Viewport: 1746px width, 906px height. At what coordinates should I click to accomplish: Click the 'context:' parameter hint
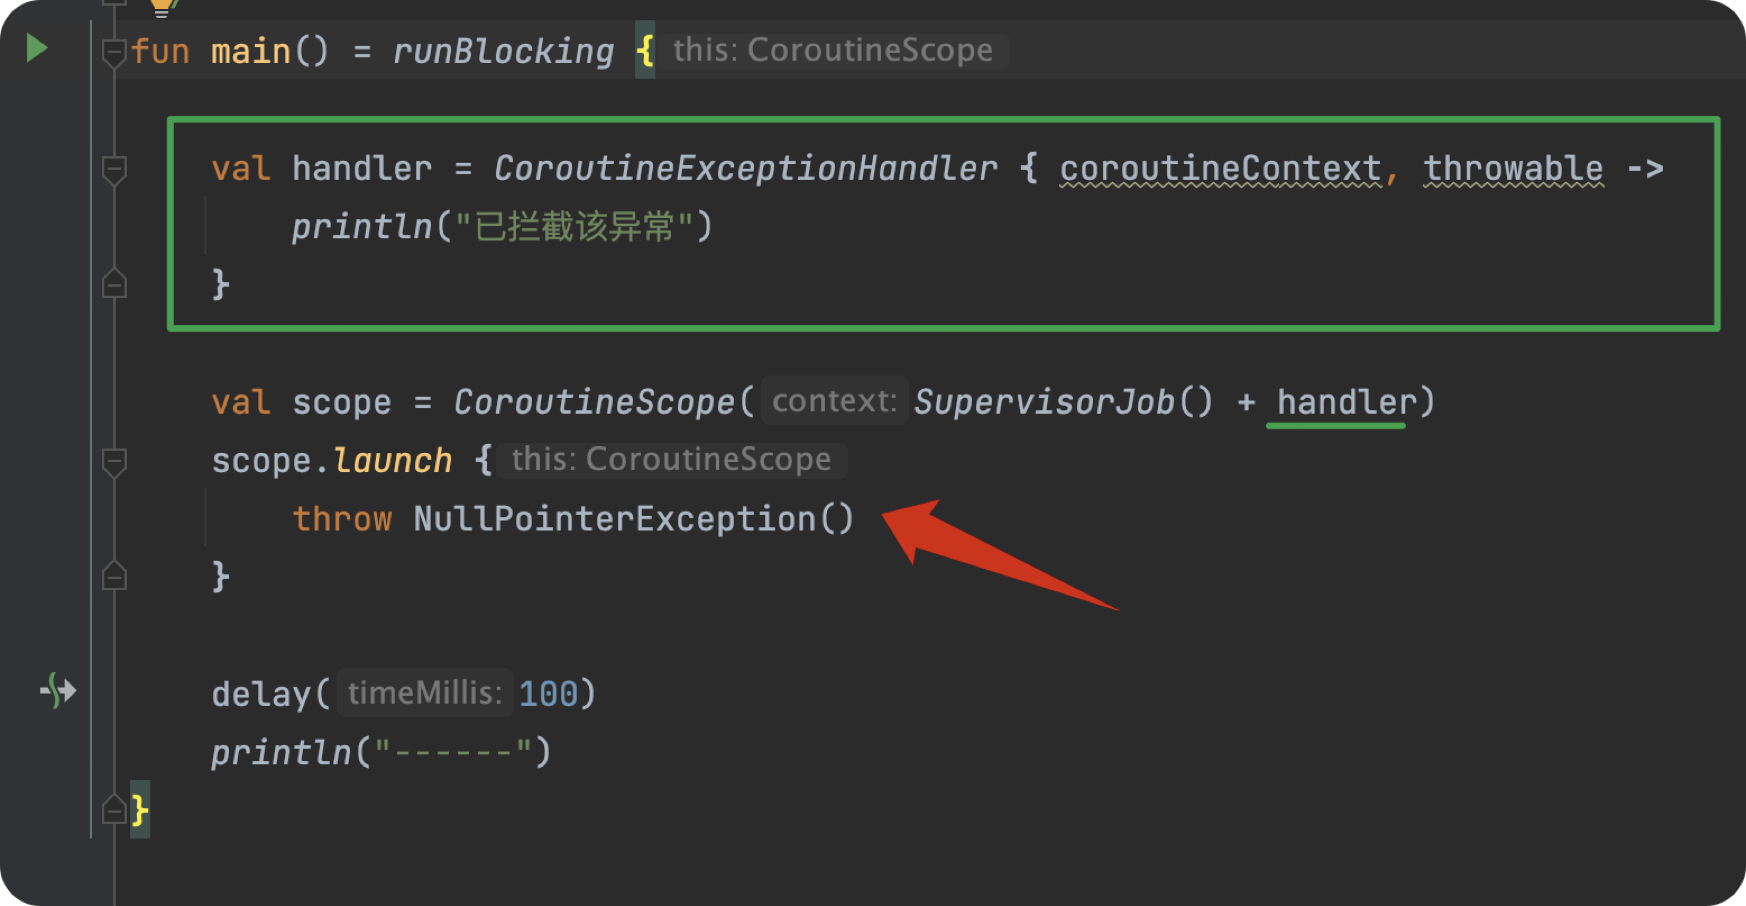click(x=834, y=401)
